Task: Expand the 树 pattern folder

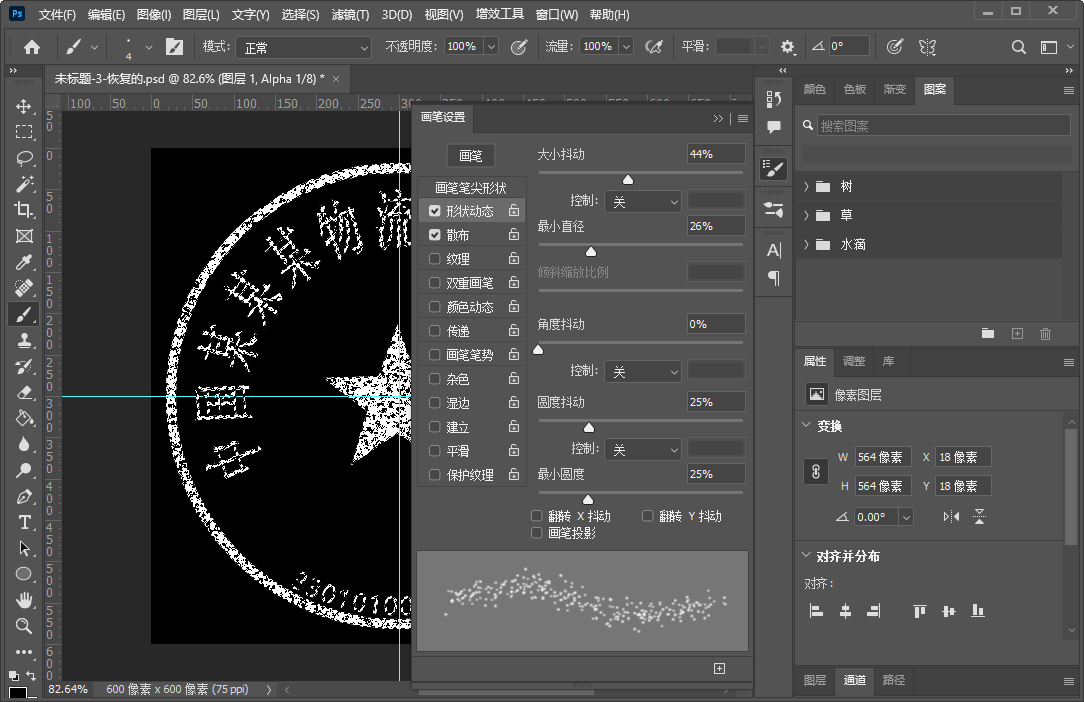Action: tap(806, 186)
